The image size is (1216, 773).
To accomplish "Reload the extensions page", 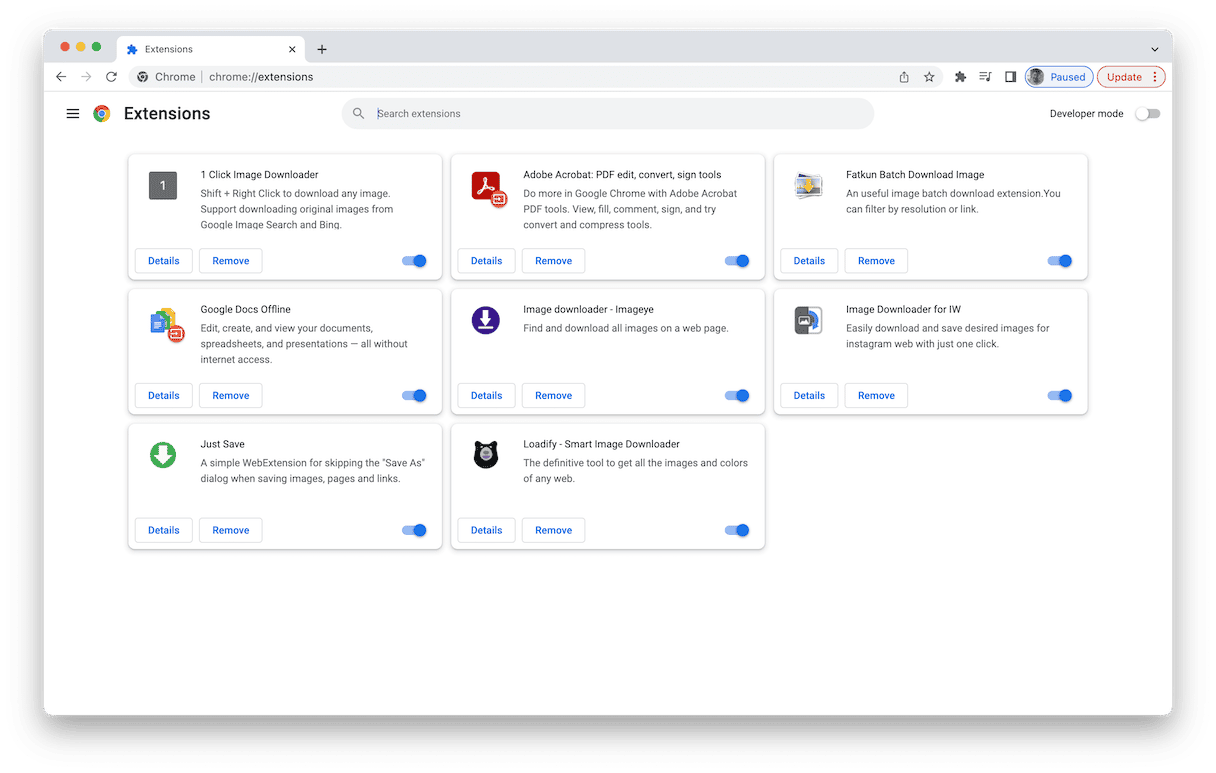I will click(111, 77).
